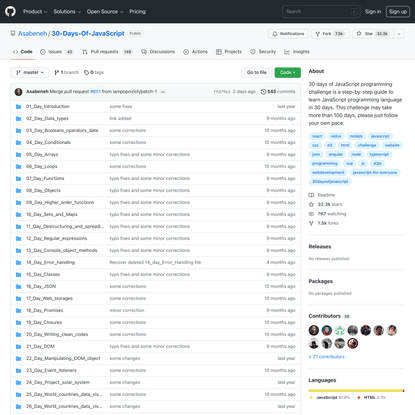View the 545 commits history
The height and width of the screenshot is (415, 415).
click(278, 92)
